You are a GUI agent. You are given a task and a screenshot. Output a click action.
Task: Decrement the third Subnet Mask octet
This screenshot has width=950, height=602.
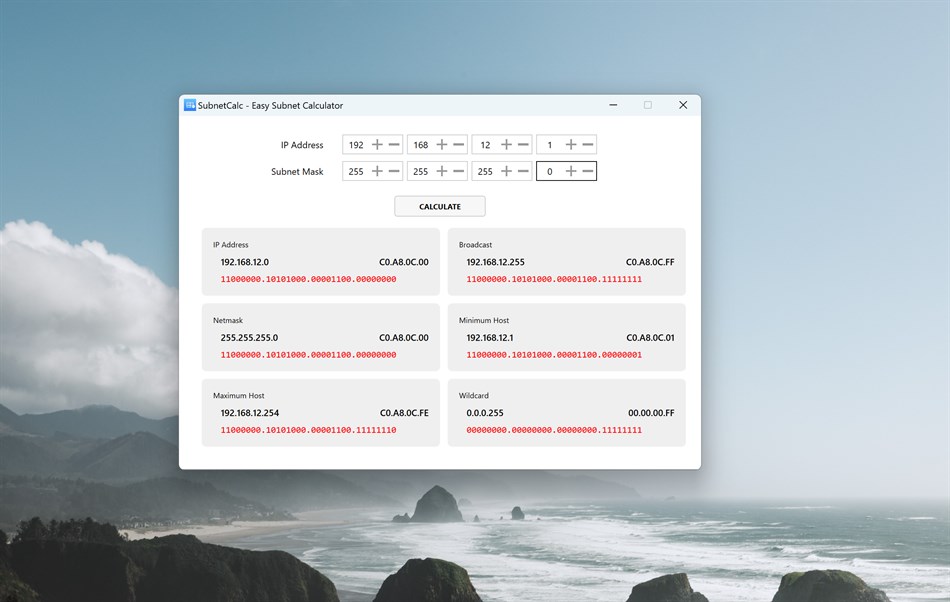coord(524,171)
